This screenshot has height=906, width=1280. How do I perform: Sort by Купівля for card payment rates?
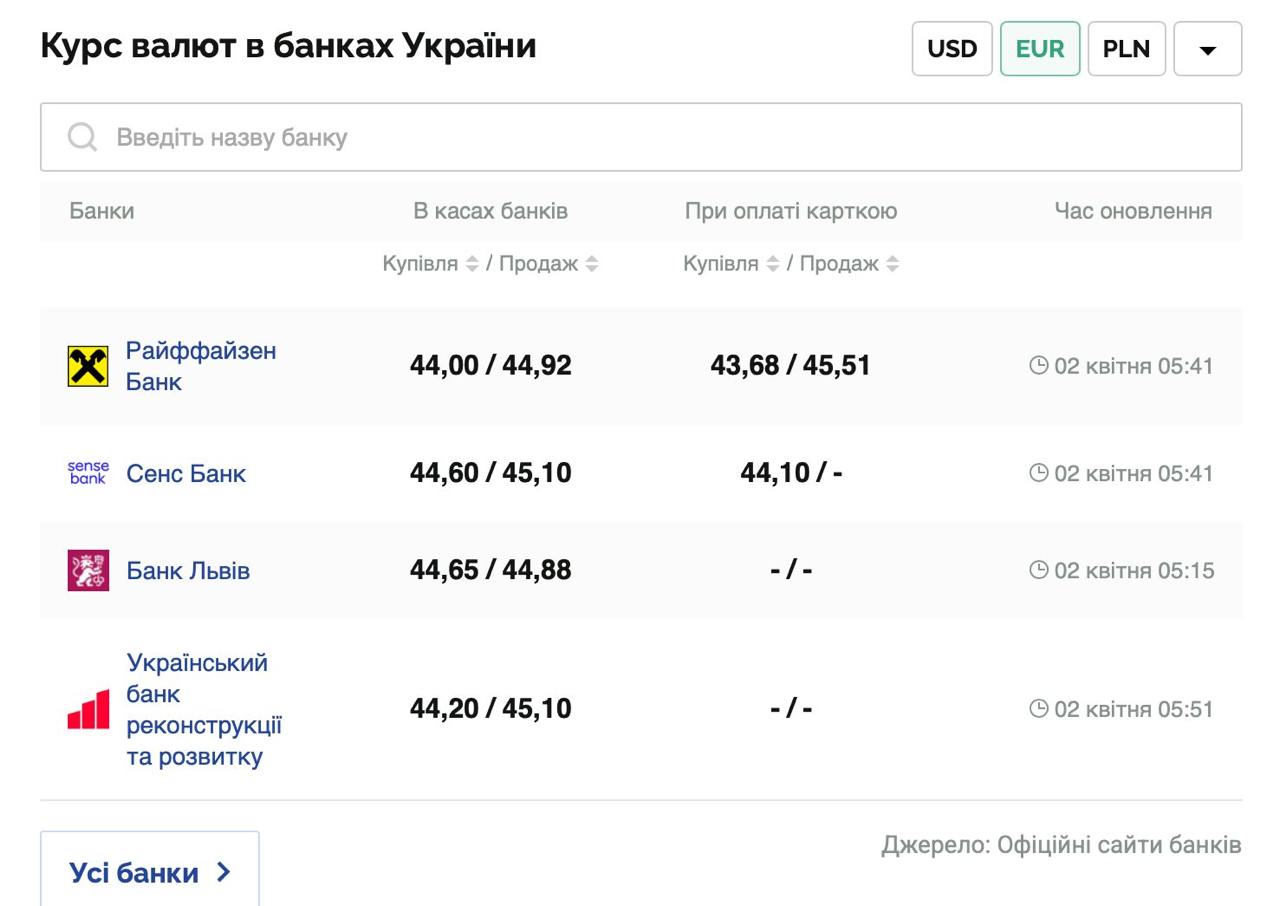tap(772, 264)
